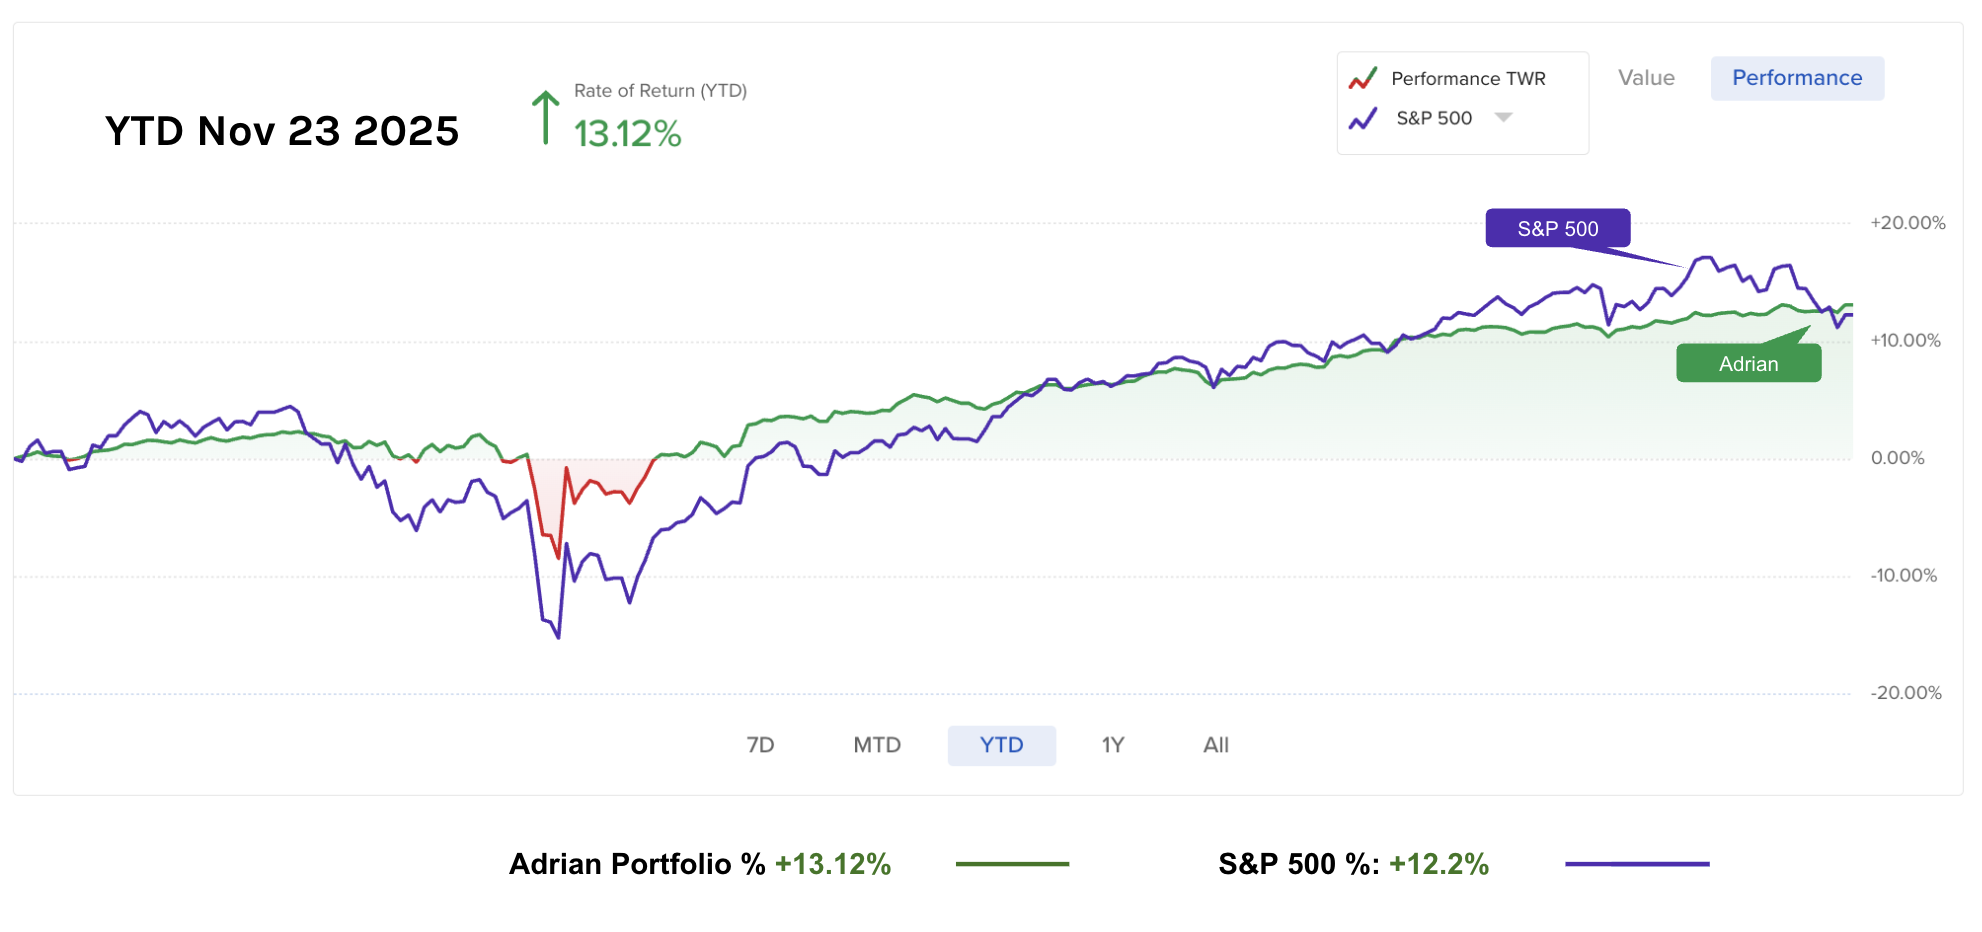Select the YTD time range
This screenshot has height=932, width=1982.
1001,745
